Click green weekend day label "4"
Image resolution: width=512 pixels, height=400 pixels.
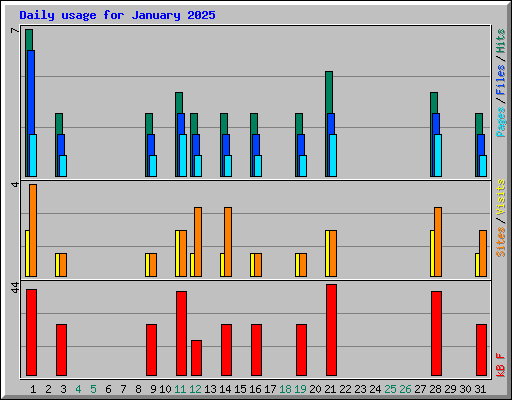pyautogui.click(x=78, y=389)
